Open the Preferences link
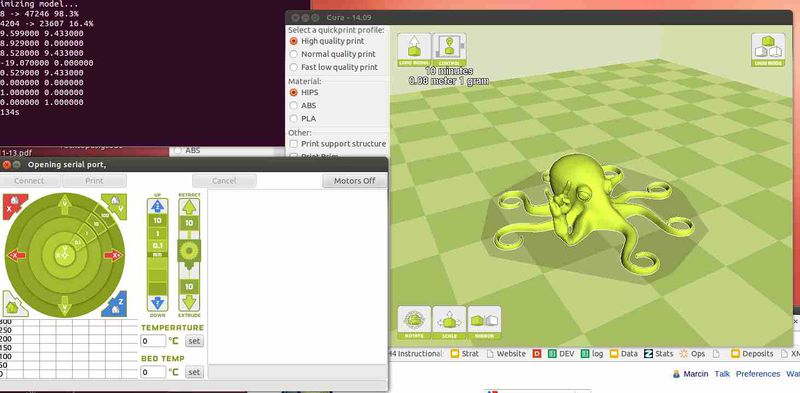Image resolution: width=800 pixels, height=393 pixels. click(758, 374)
